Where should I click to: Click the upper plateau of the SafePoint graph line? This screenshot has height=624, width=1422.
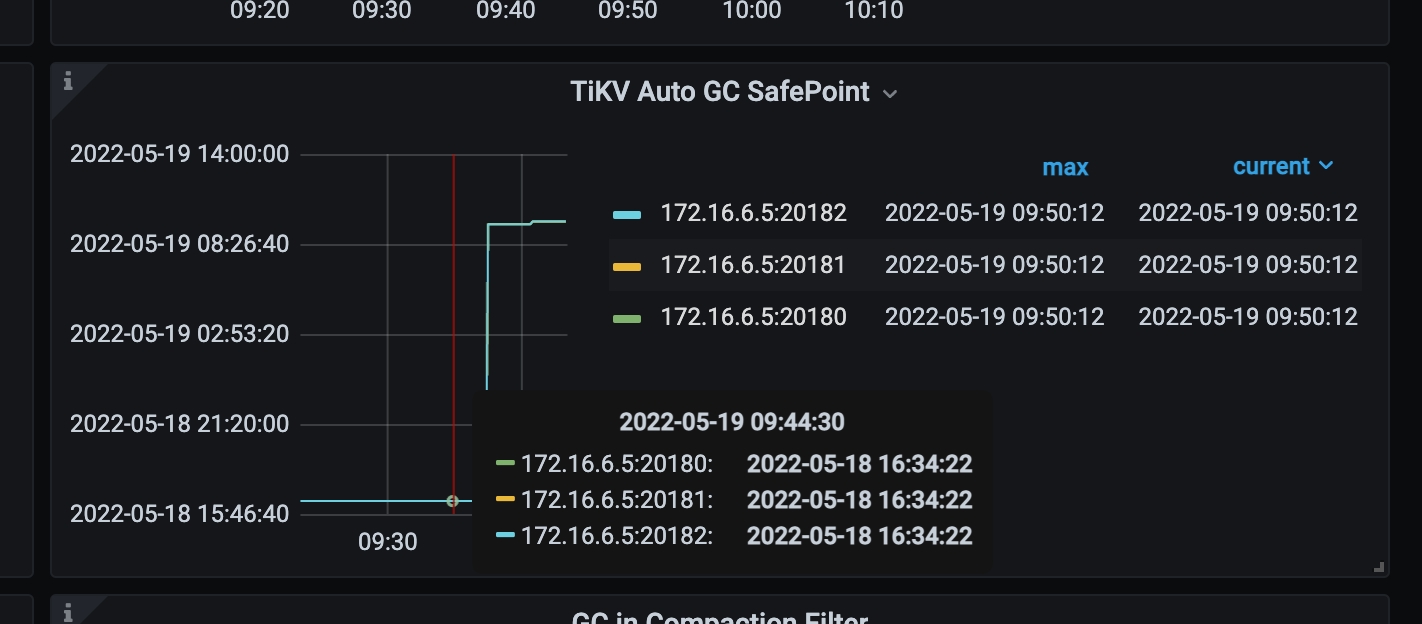(526, 223)
